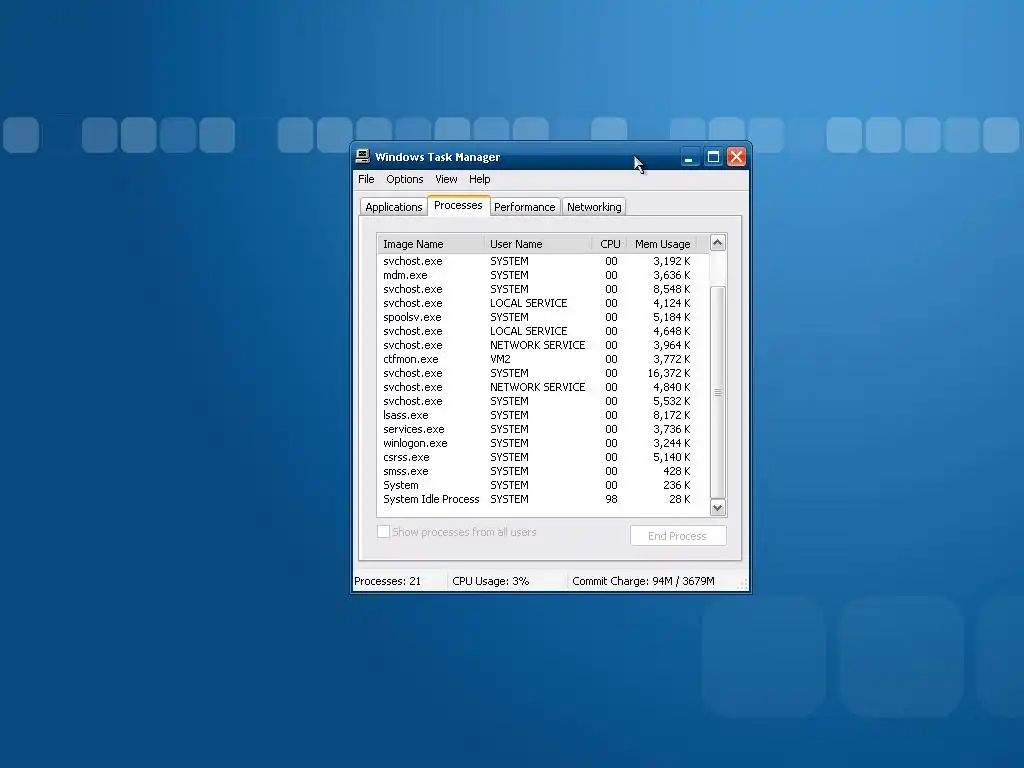Click the VM2 user name cell
The width and height of the screenshot is (1024, 768).
[500, 359]
